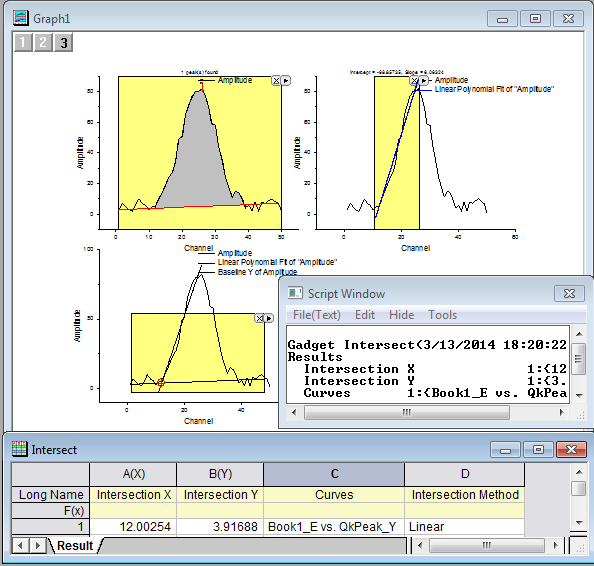Click the Intersection Y long name cell
Screen dimensions: 594x566
220,495
